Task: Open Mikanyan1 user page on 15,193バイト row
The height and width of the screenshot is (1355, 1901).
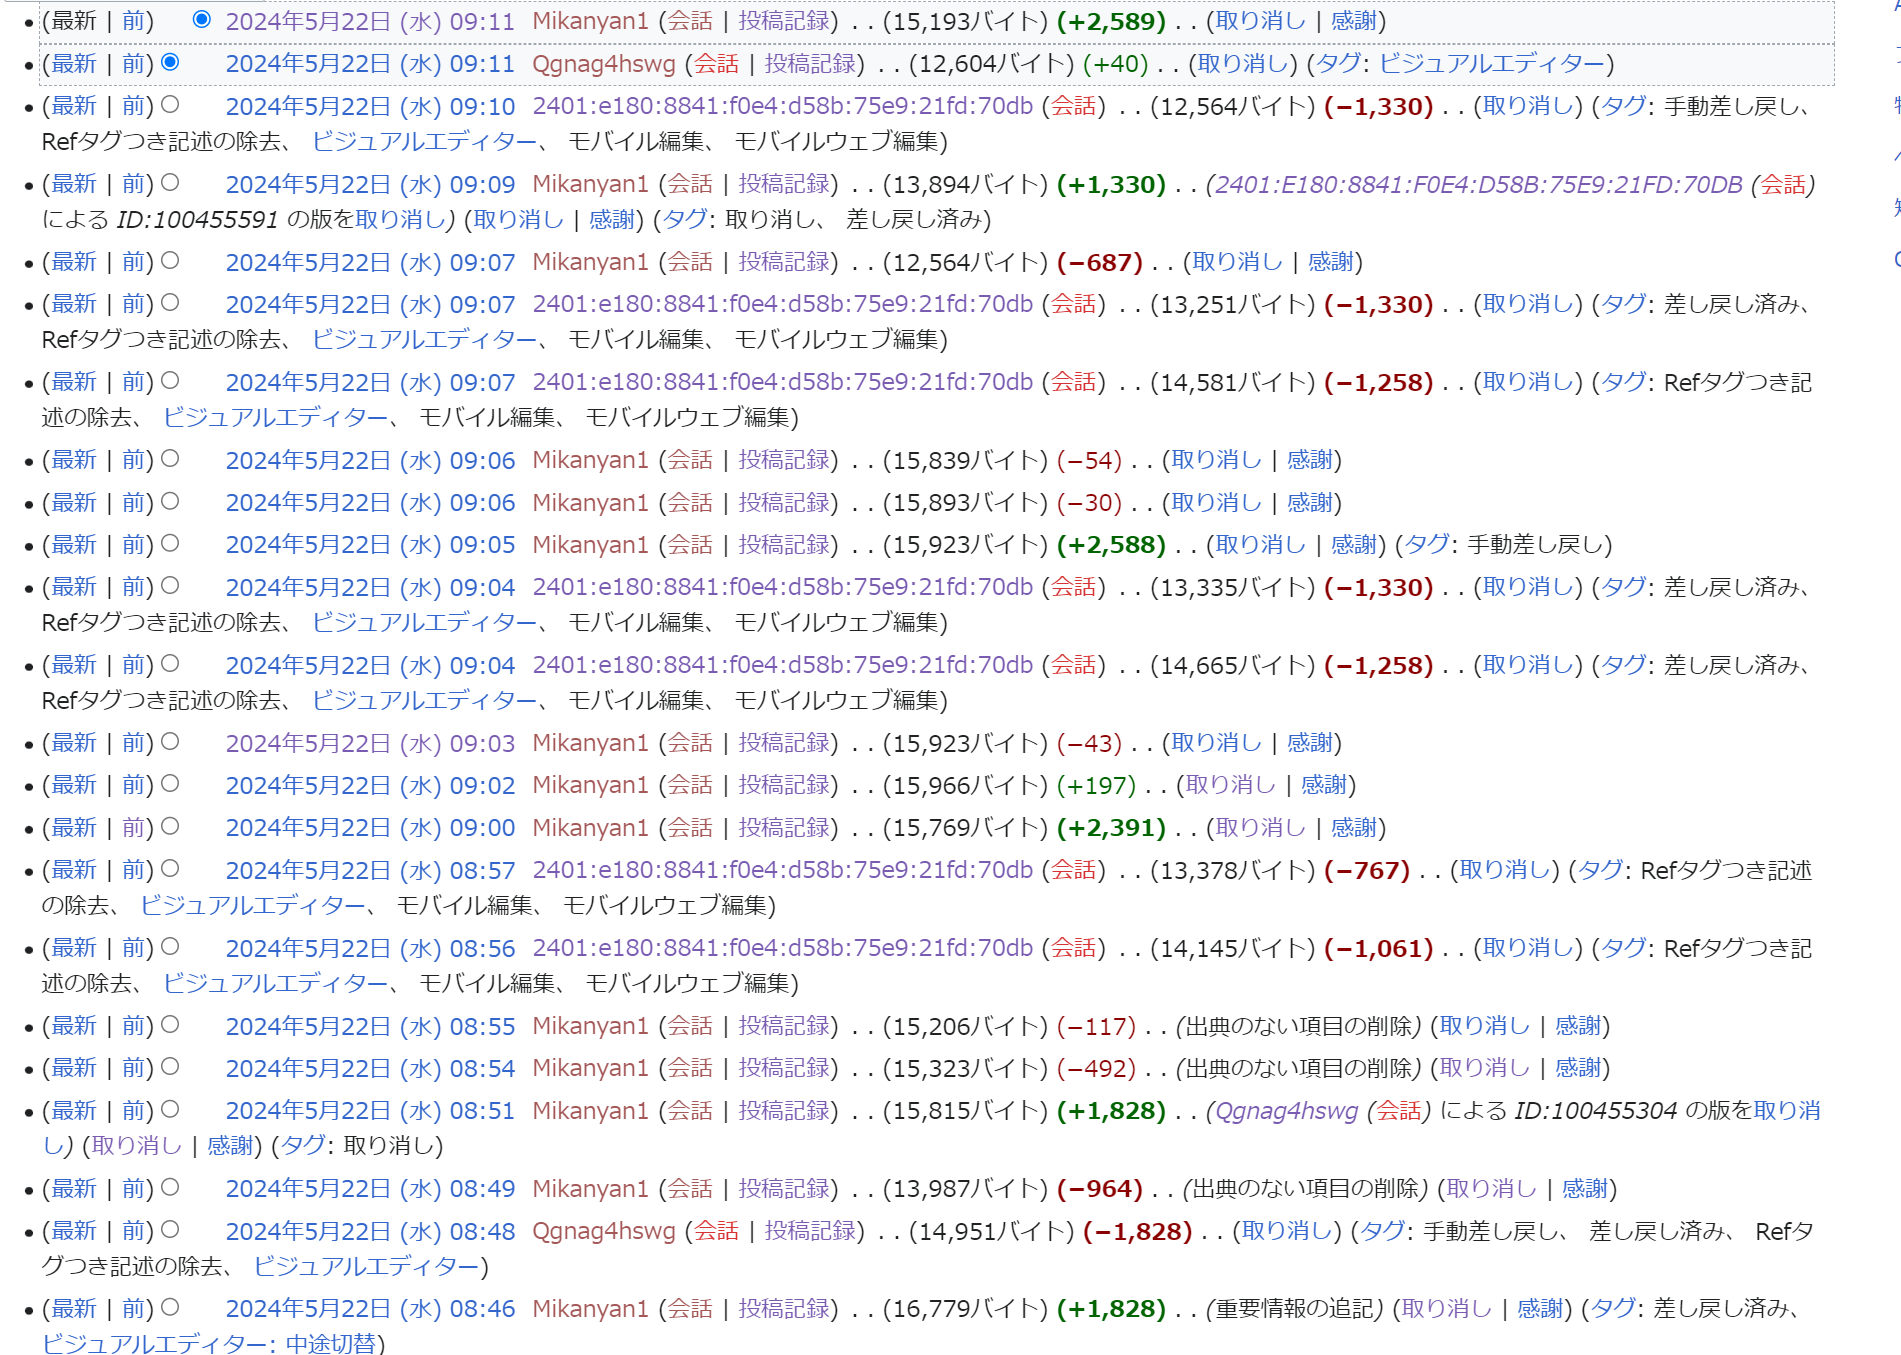Action: click(590, 21)
